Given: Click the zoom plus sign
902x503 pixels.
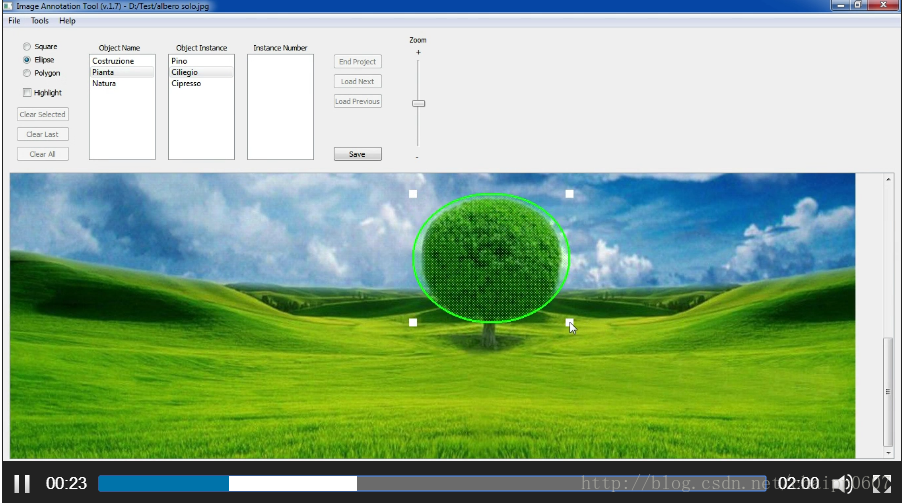Looking at the screenshot, I should 418,52.
